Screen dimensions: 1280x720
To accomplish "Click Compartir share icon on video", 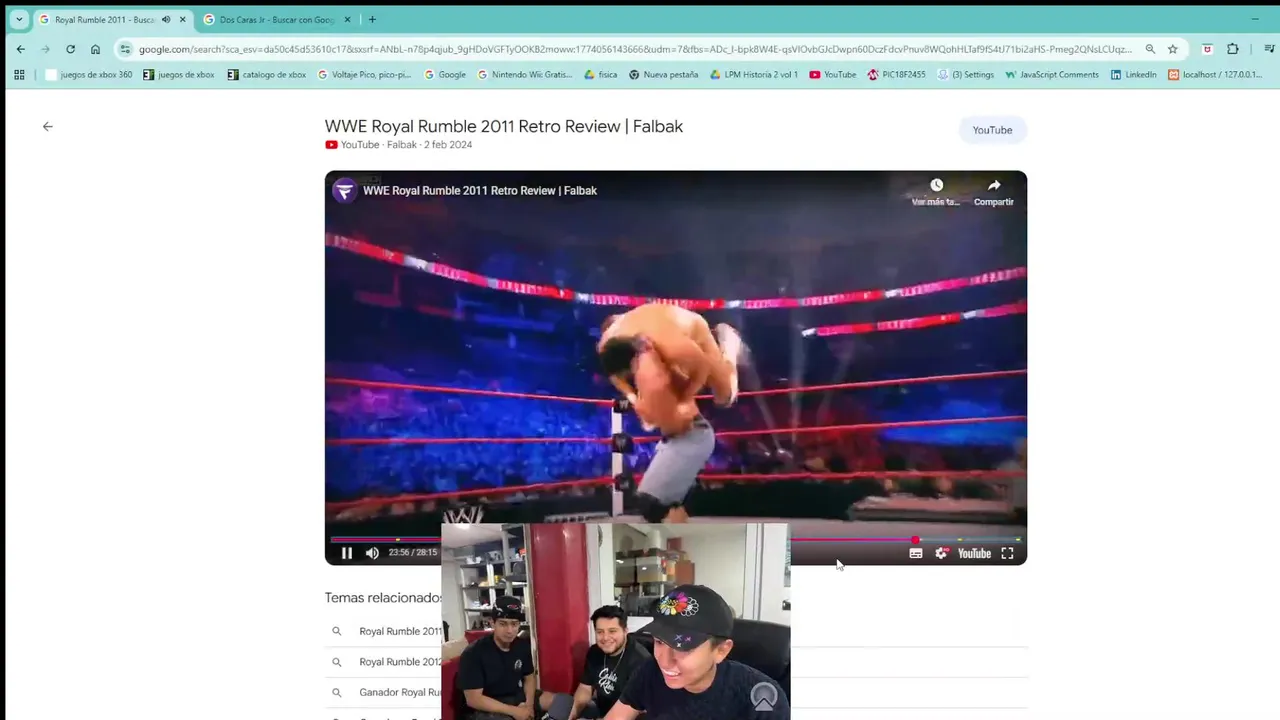I will 994,185.
